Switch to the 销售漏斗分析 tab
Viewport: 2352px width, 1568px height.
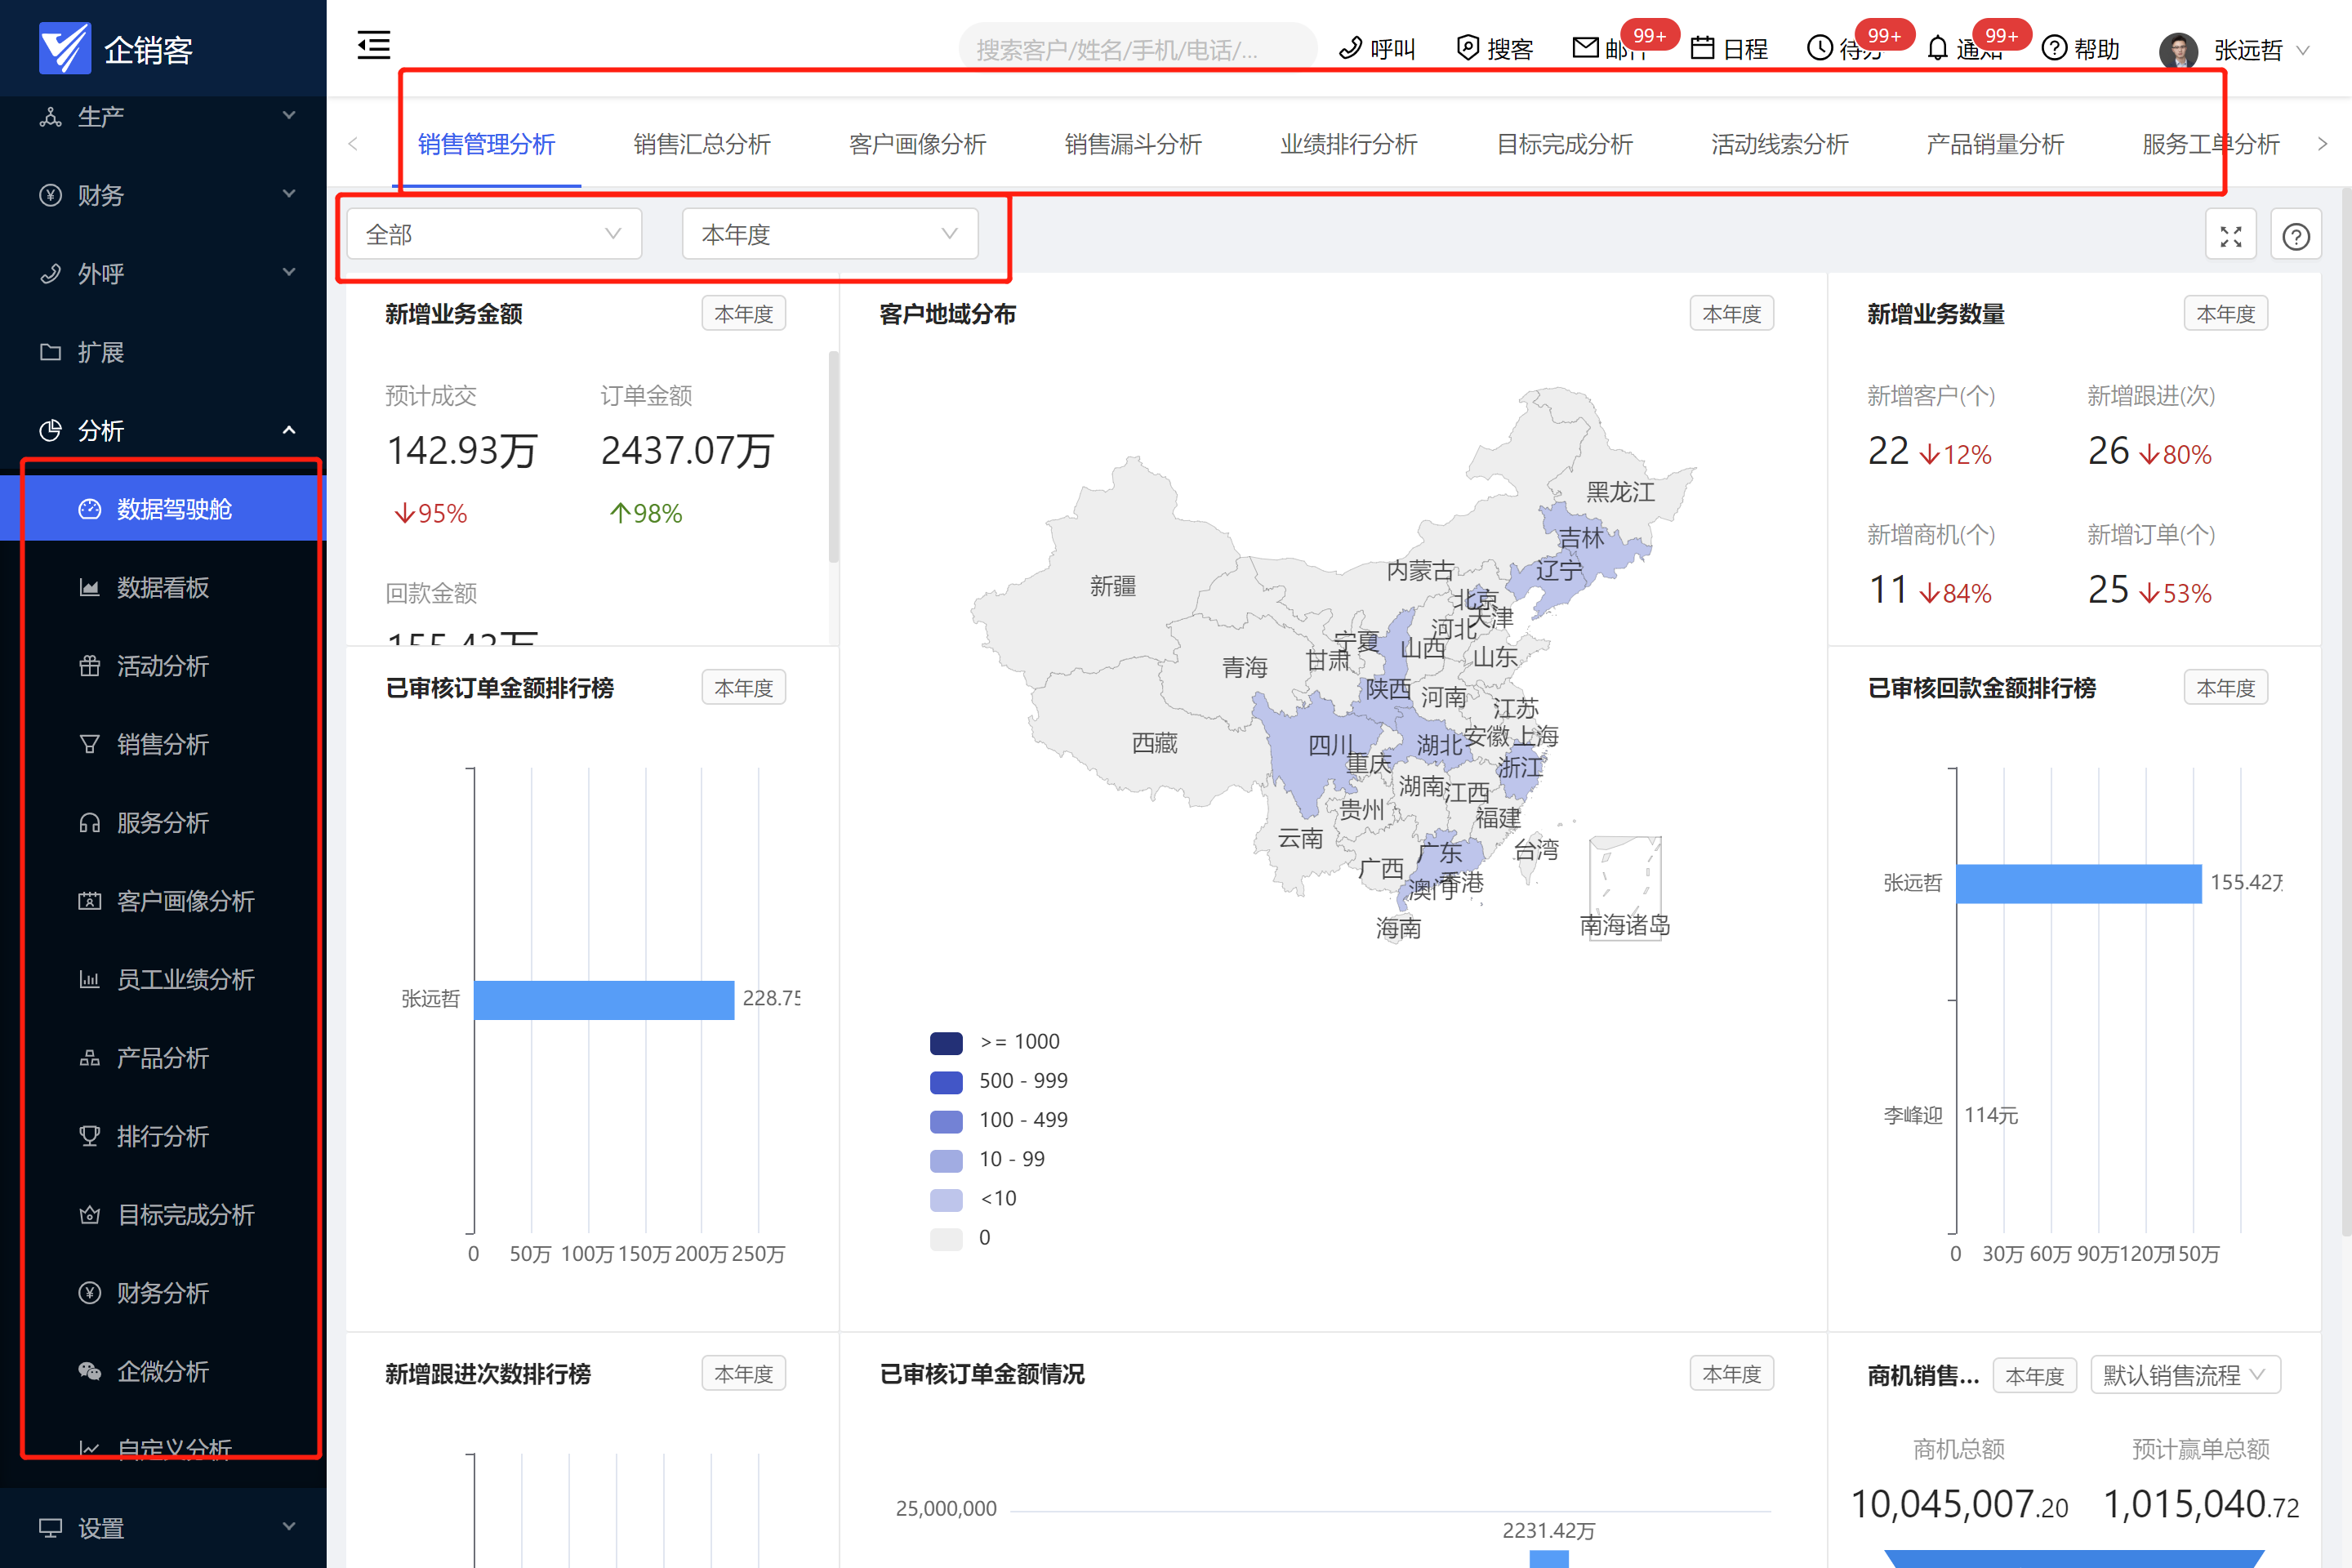coord(1133,144)
